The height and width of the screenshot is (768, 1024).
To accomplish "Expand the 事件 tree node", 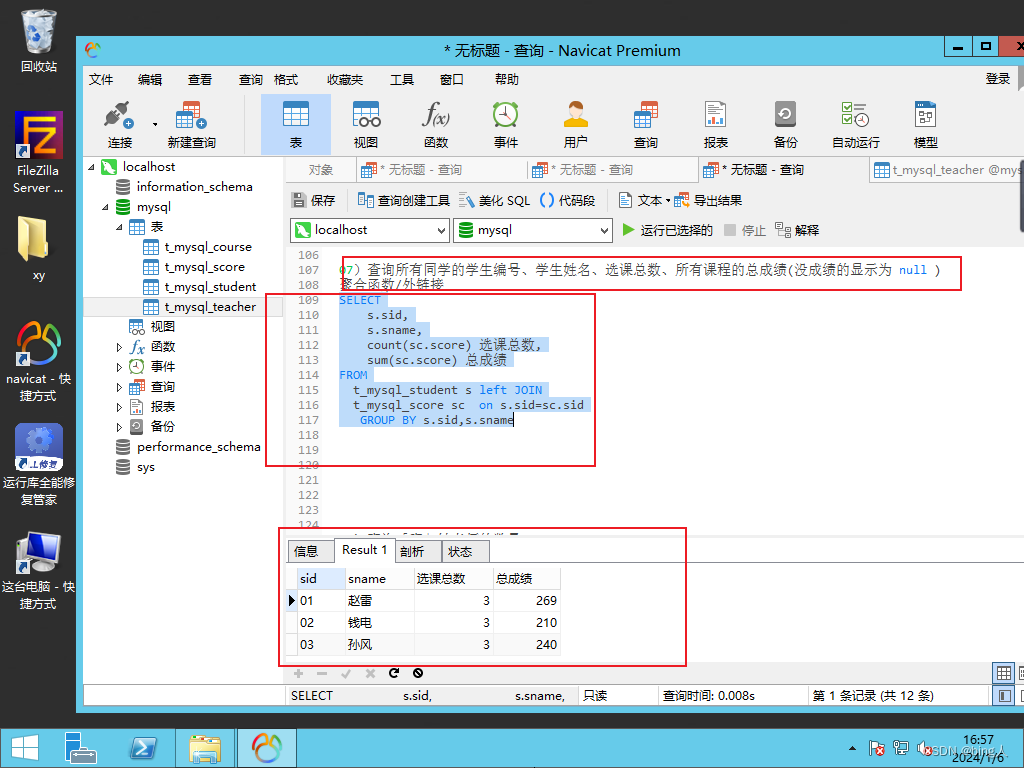I will click(119, 367).
